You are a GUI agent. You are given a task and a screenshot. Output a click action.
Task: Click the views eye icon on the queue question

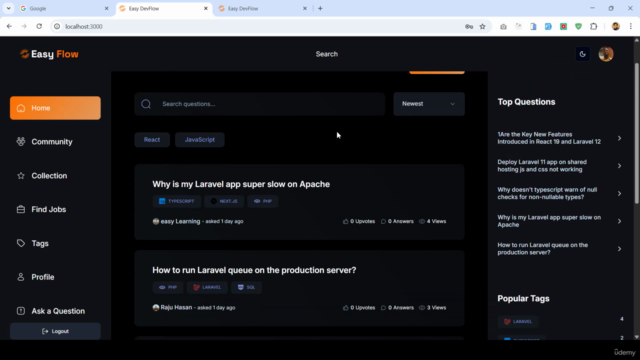(x=422, y=308)
